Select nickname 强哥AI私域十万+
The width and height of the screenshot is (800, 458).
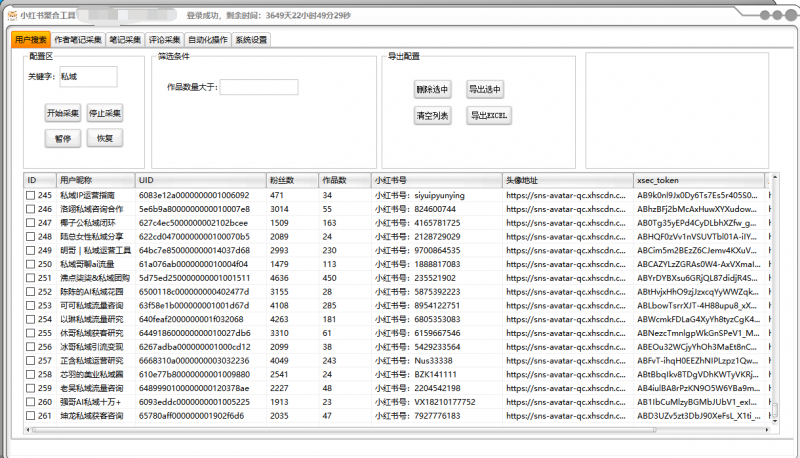click(x=90, y=402)
